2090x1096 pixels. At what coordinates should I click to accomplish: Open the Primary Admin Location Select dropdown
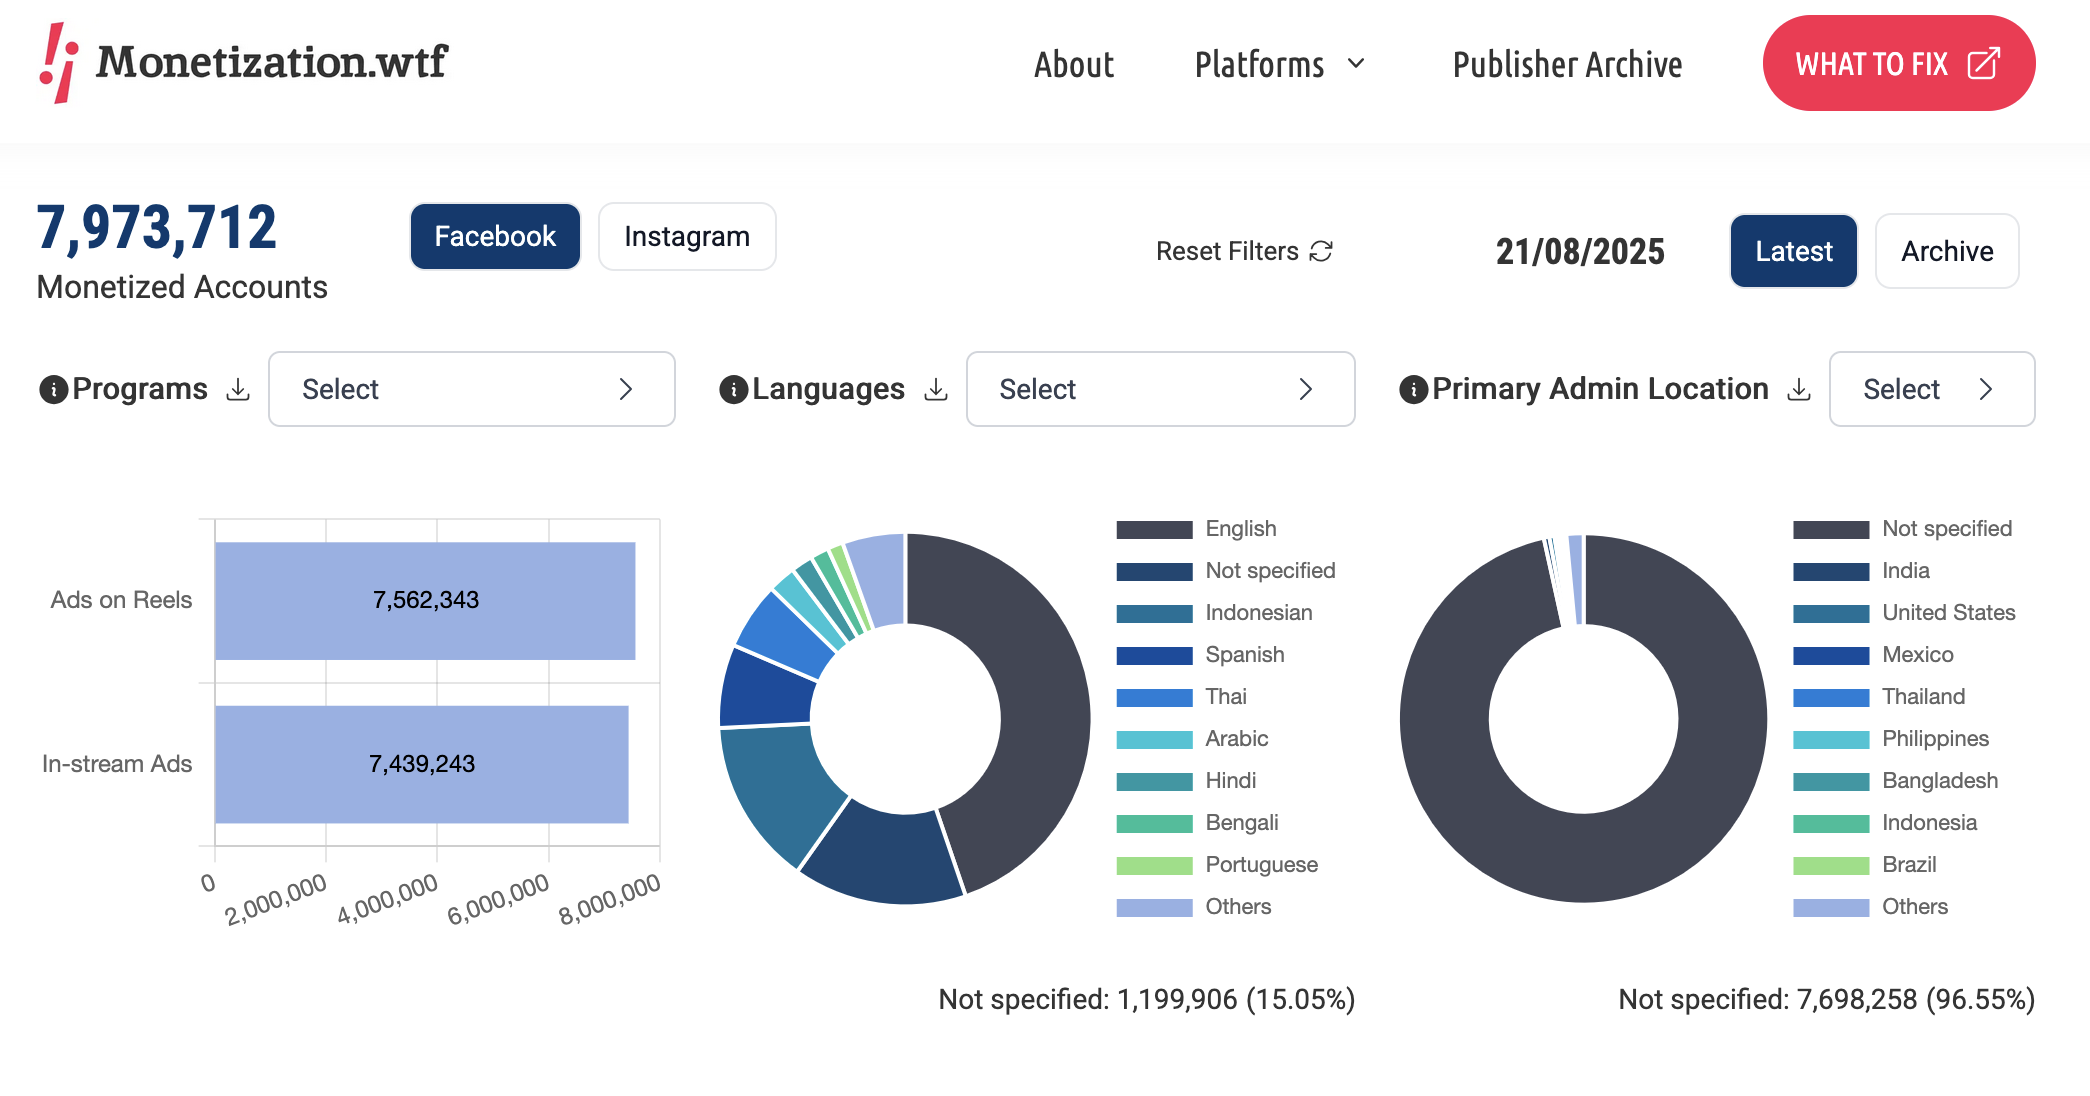[1932, 389]
